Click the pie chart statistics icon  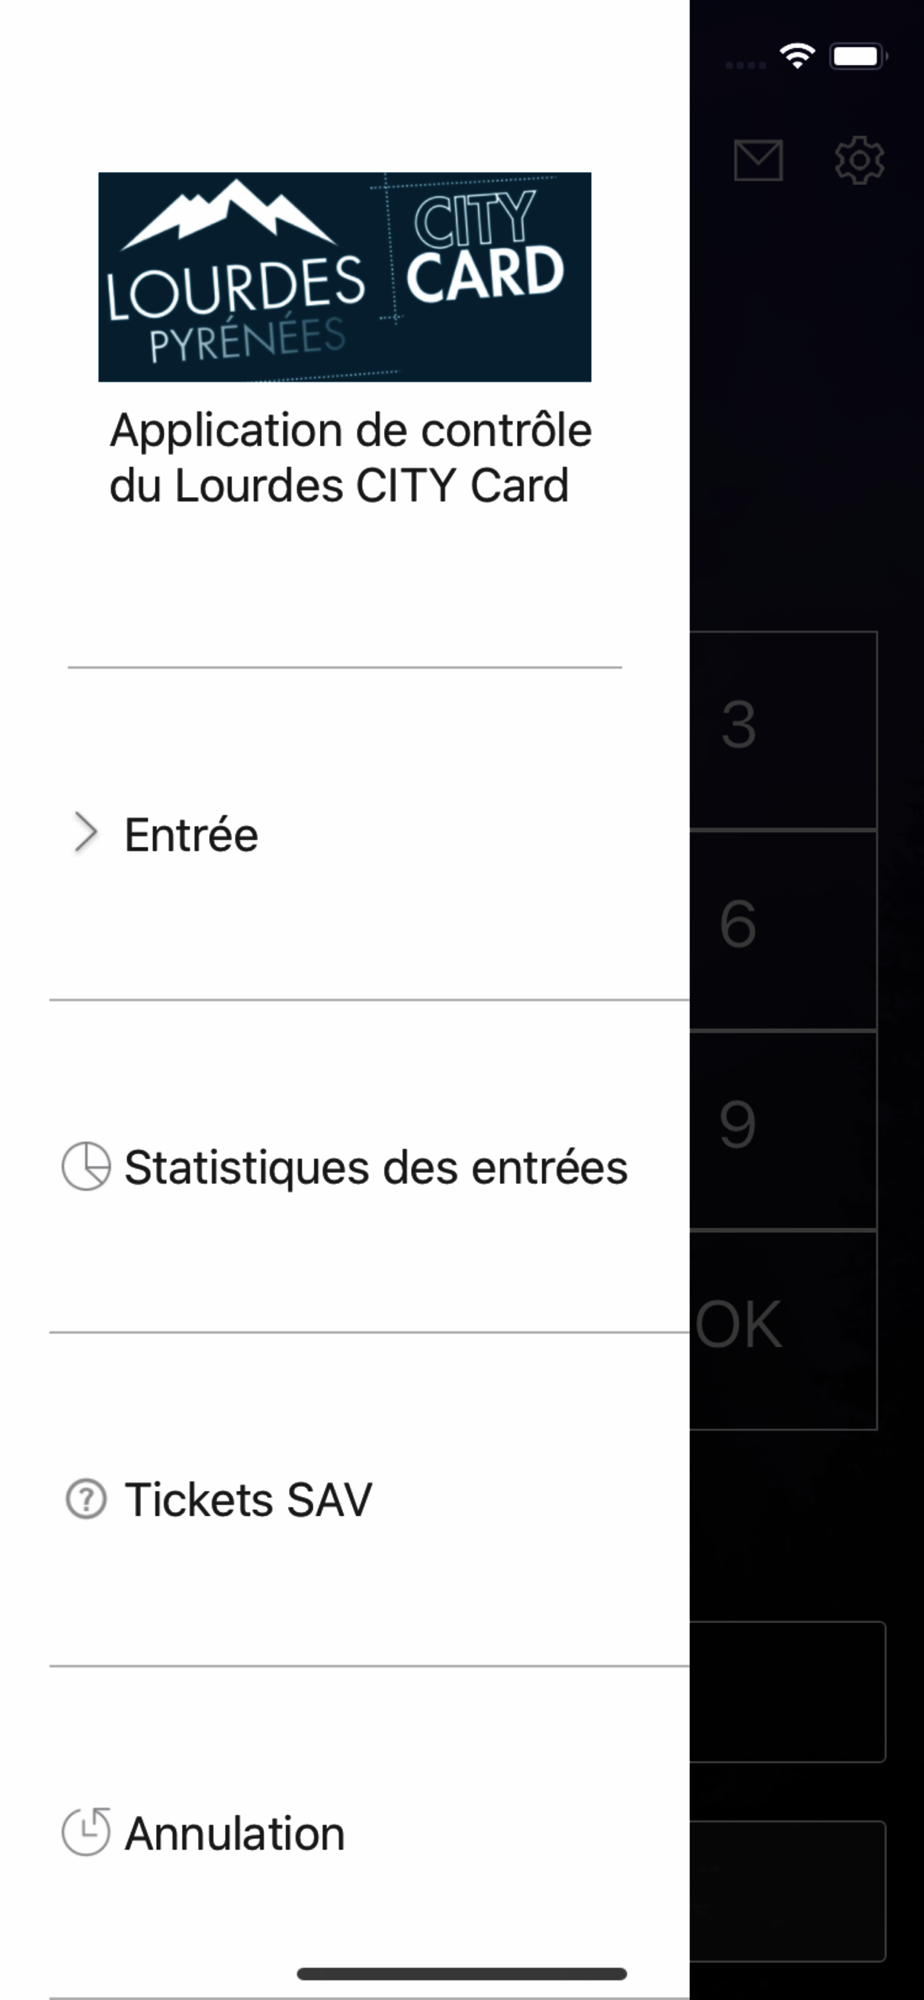point(86,1166)
